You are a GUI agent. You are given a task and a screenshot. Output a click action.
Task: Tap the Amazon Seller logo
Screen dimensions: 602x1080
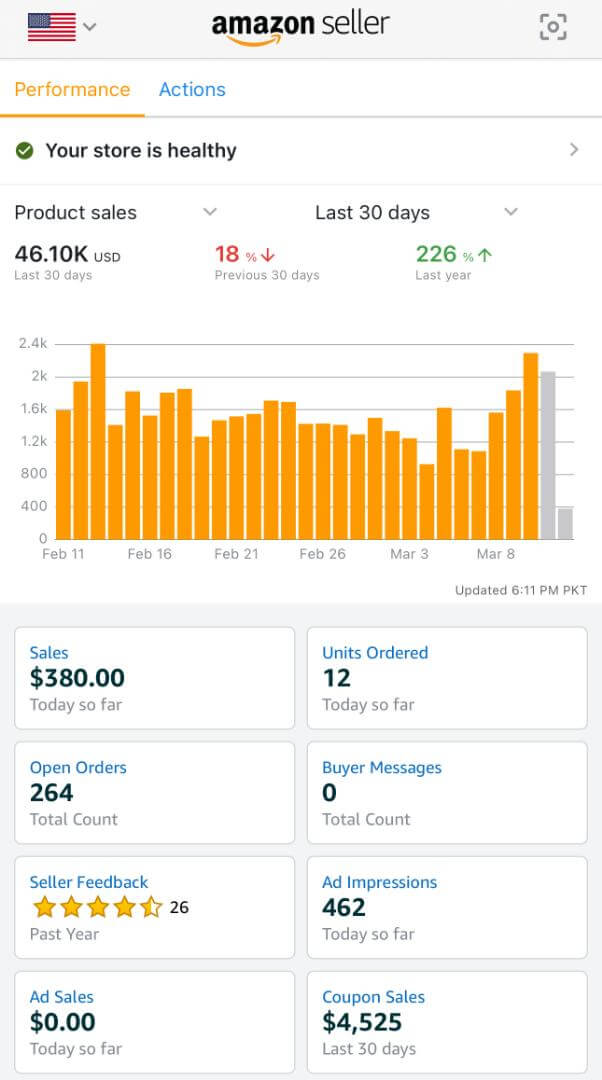point(300,27)
